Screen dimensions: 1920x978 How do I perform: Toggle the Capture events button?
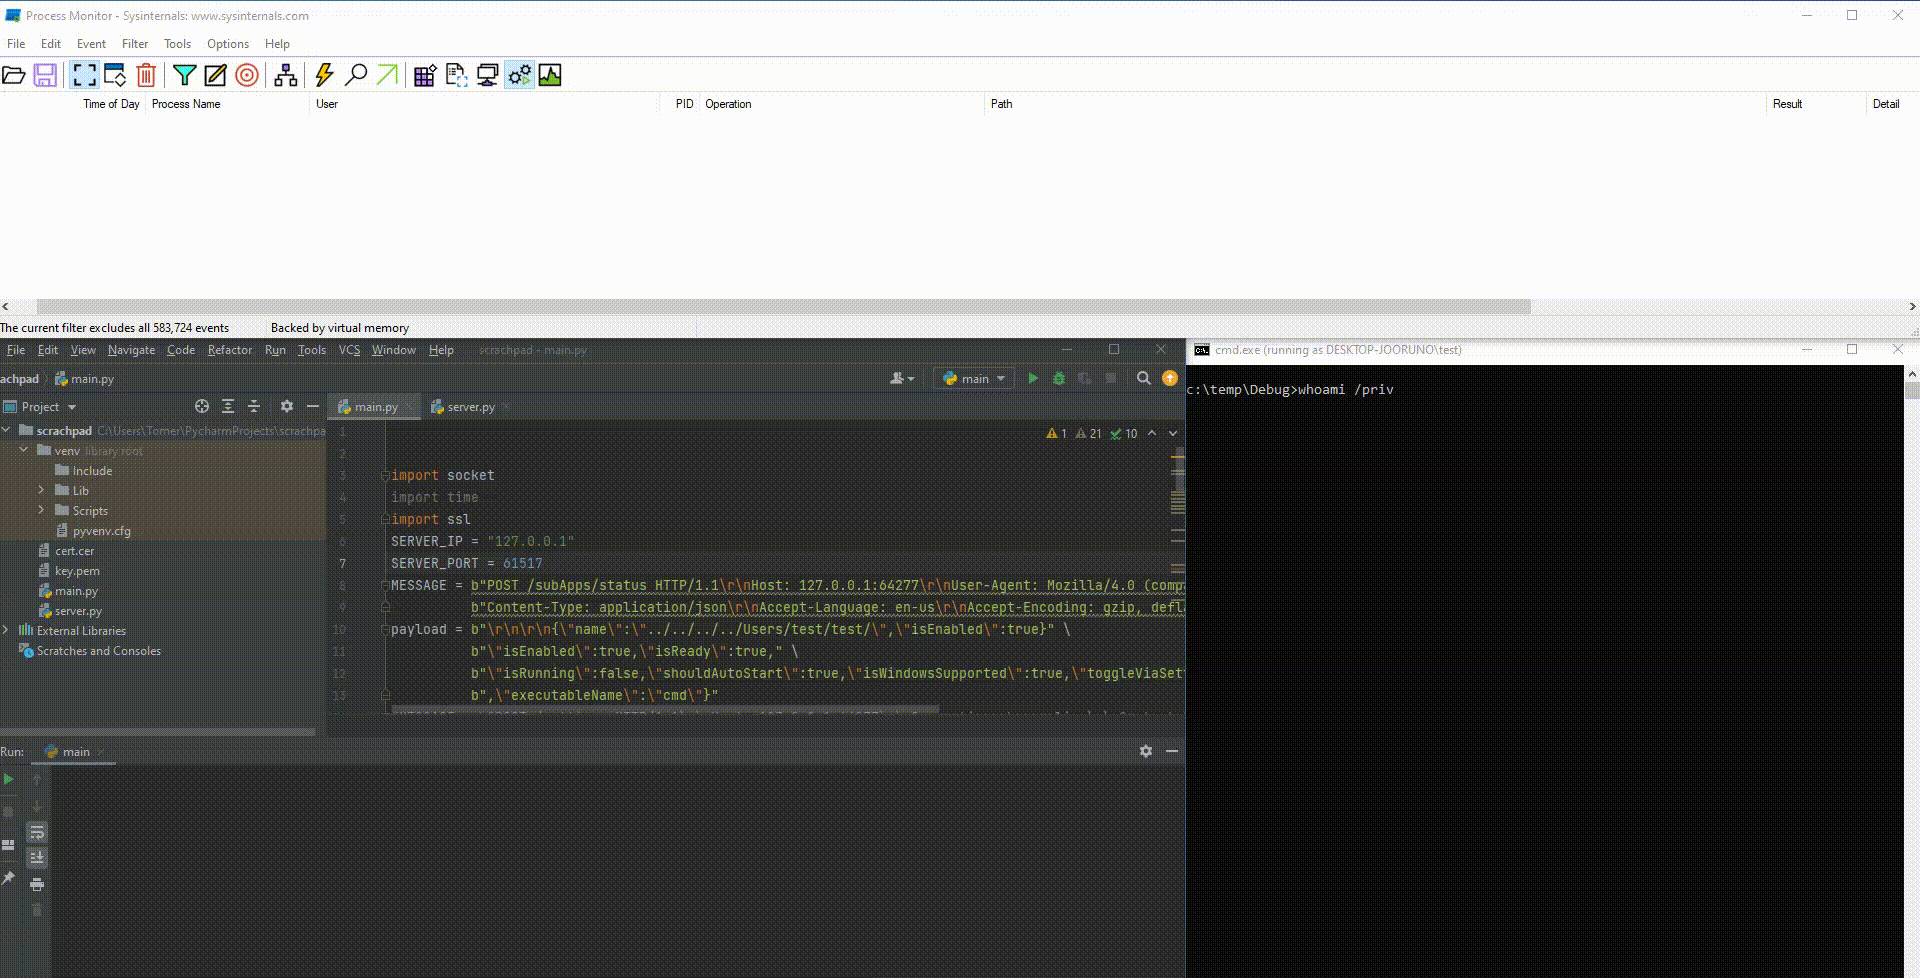(85, 75)
